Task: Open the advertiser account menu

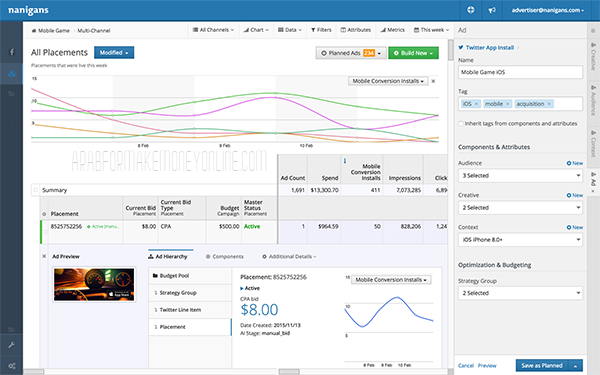Action: (x=548, y=10)
